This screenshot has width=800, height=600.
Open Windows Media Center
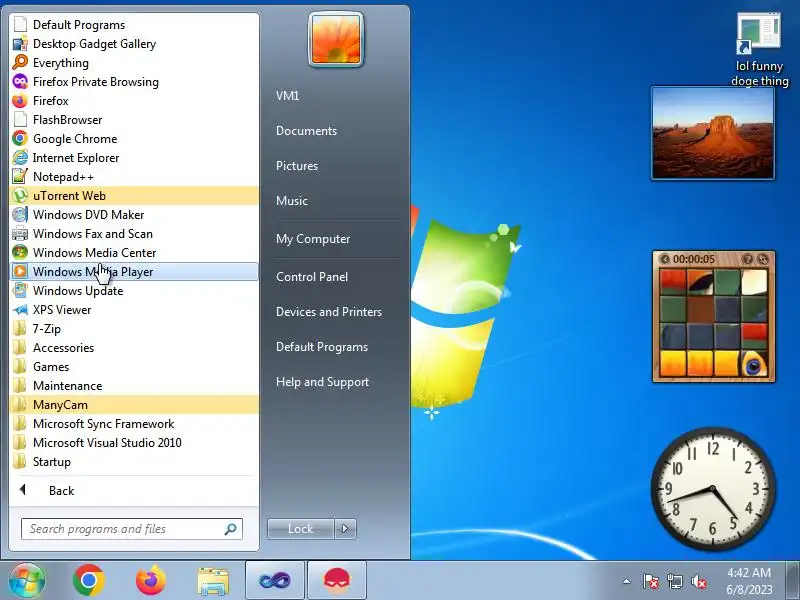[x=134, y=253]
